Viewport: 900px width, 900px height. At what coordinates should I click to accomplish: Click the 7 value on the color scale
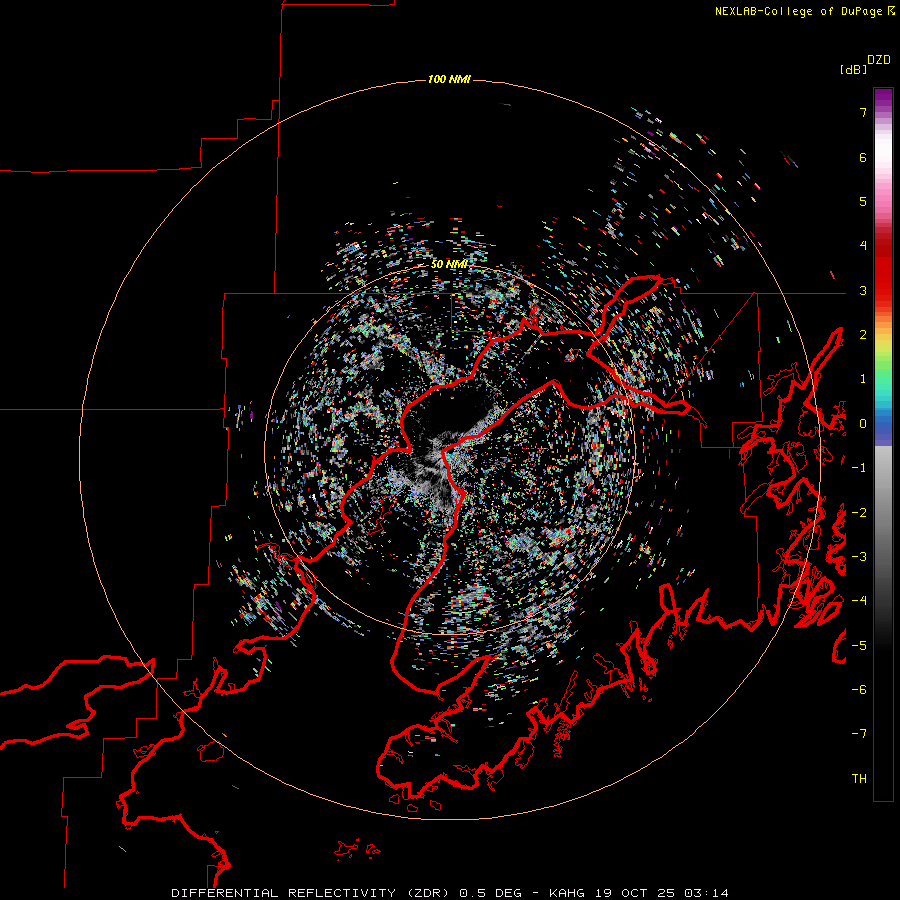click(863, 112)
